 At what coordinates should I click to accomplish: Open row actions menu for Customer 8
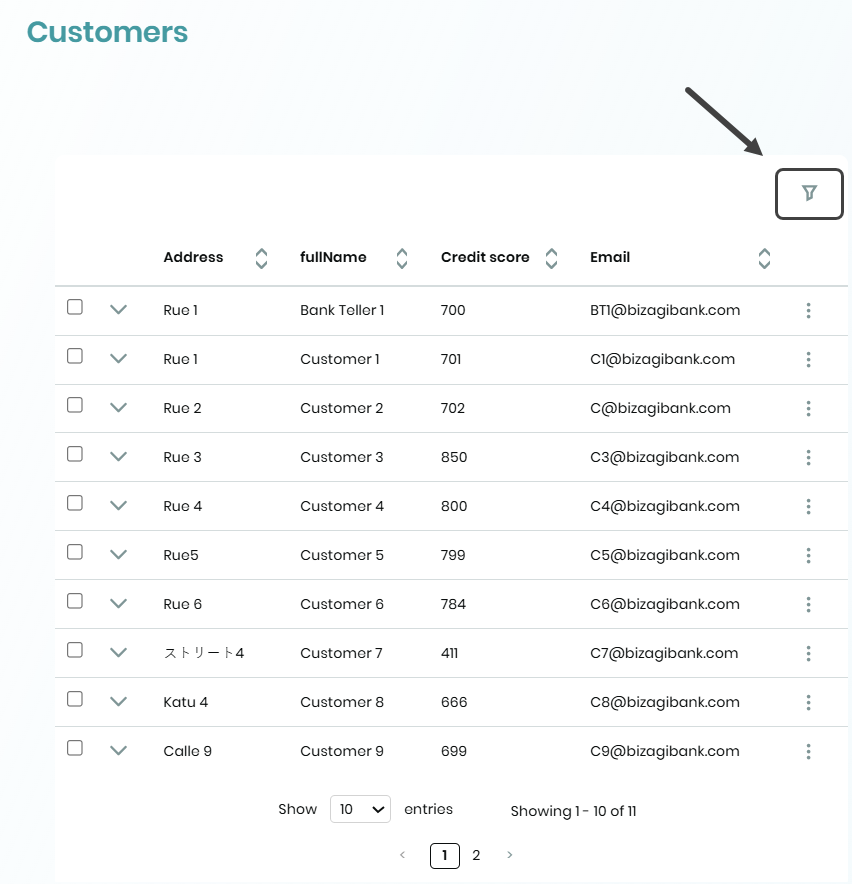click(808, 702)
